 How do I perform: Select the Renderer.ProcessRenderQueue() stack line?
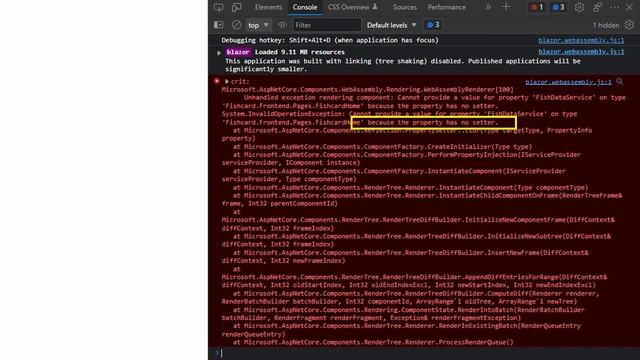pyautogui.click(x=373, y=342)
